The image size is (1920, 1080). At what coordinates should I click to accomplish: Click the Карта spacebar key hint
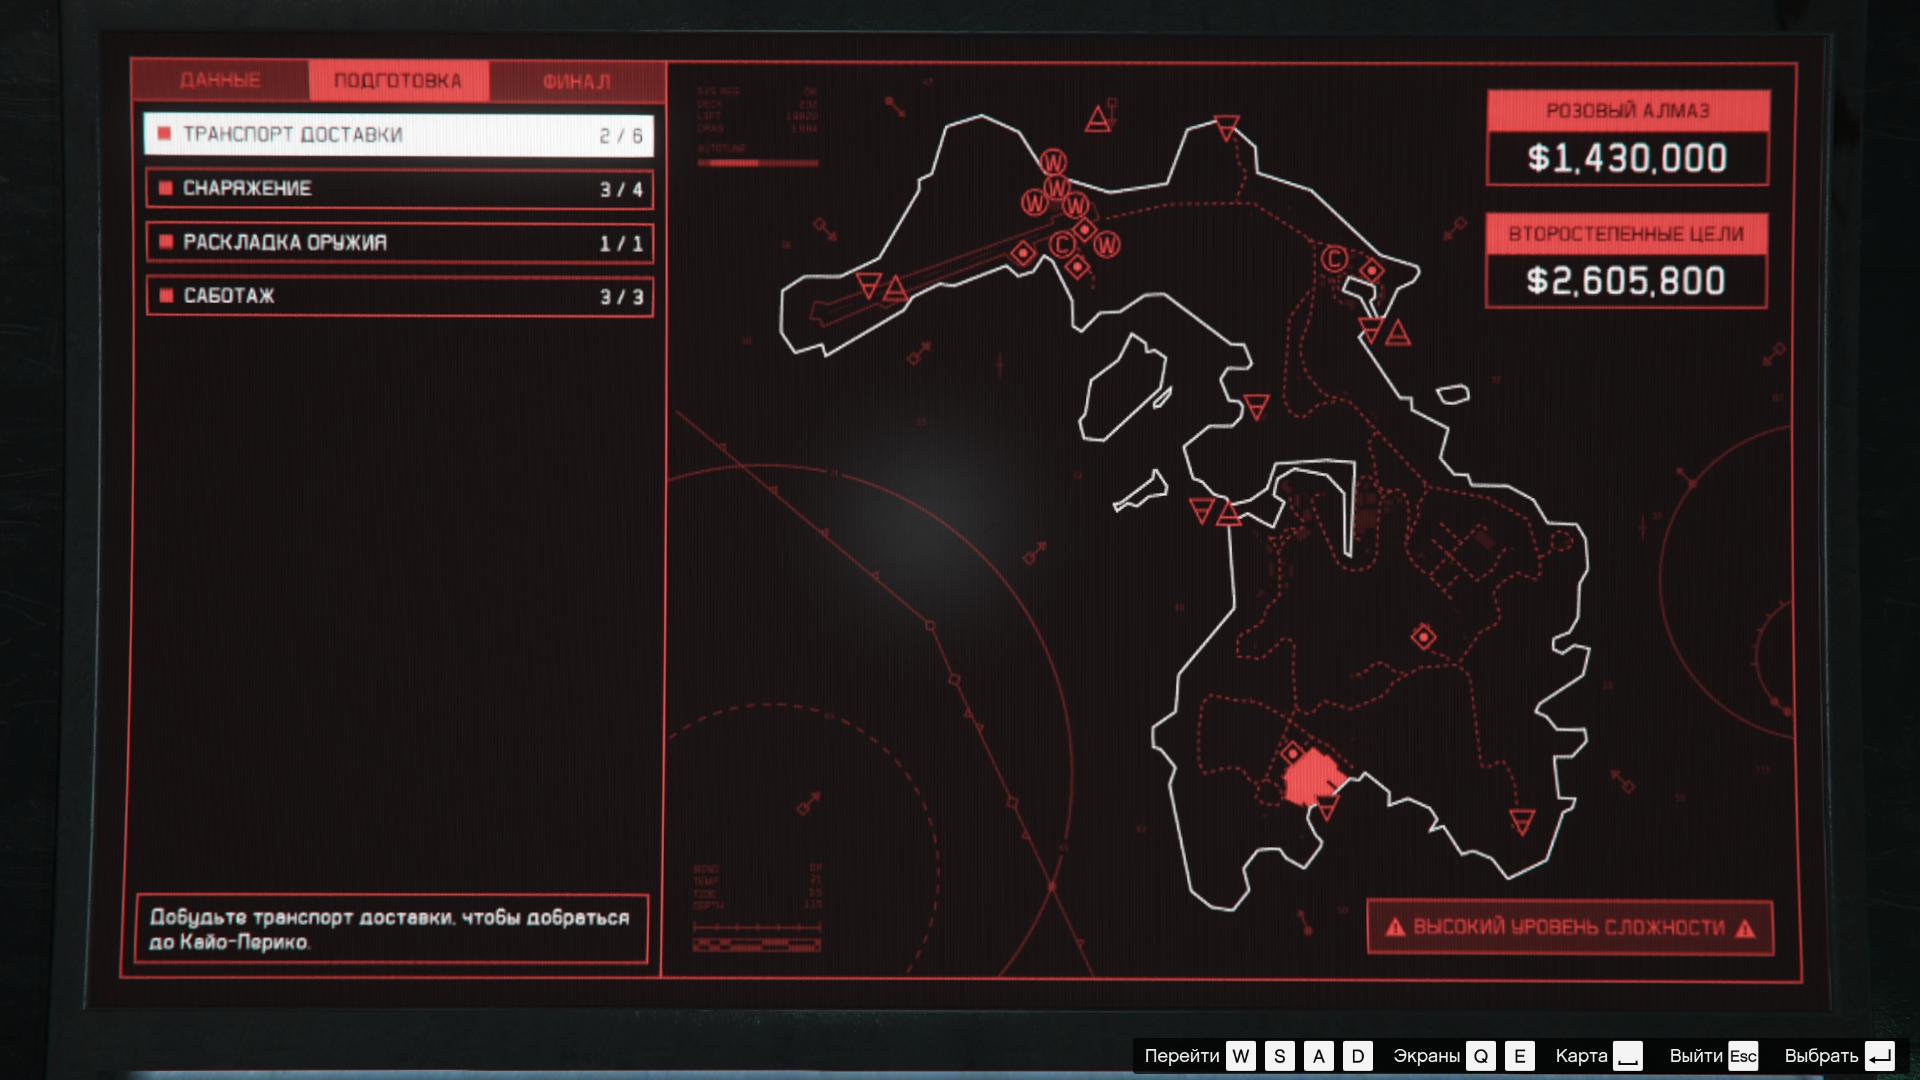pyautogui.click(x=1627, y=1056)
